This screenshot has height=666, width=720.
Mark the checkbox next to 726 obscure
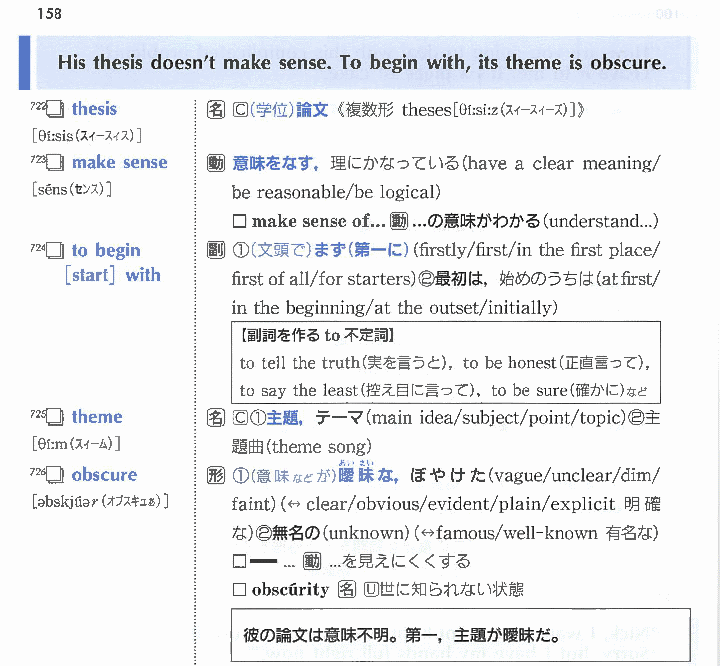[x=56, y=476]
